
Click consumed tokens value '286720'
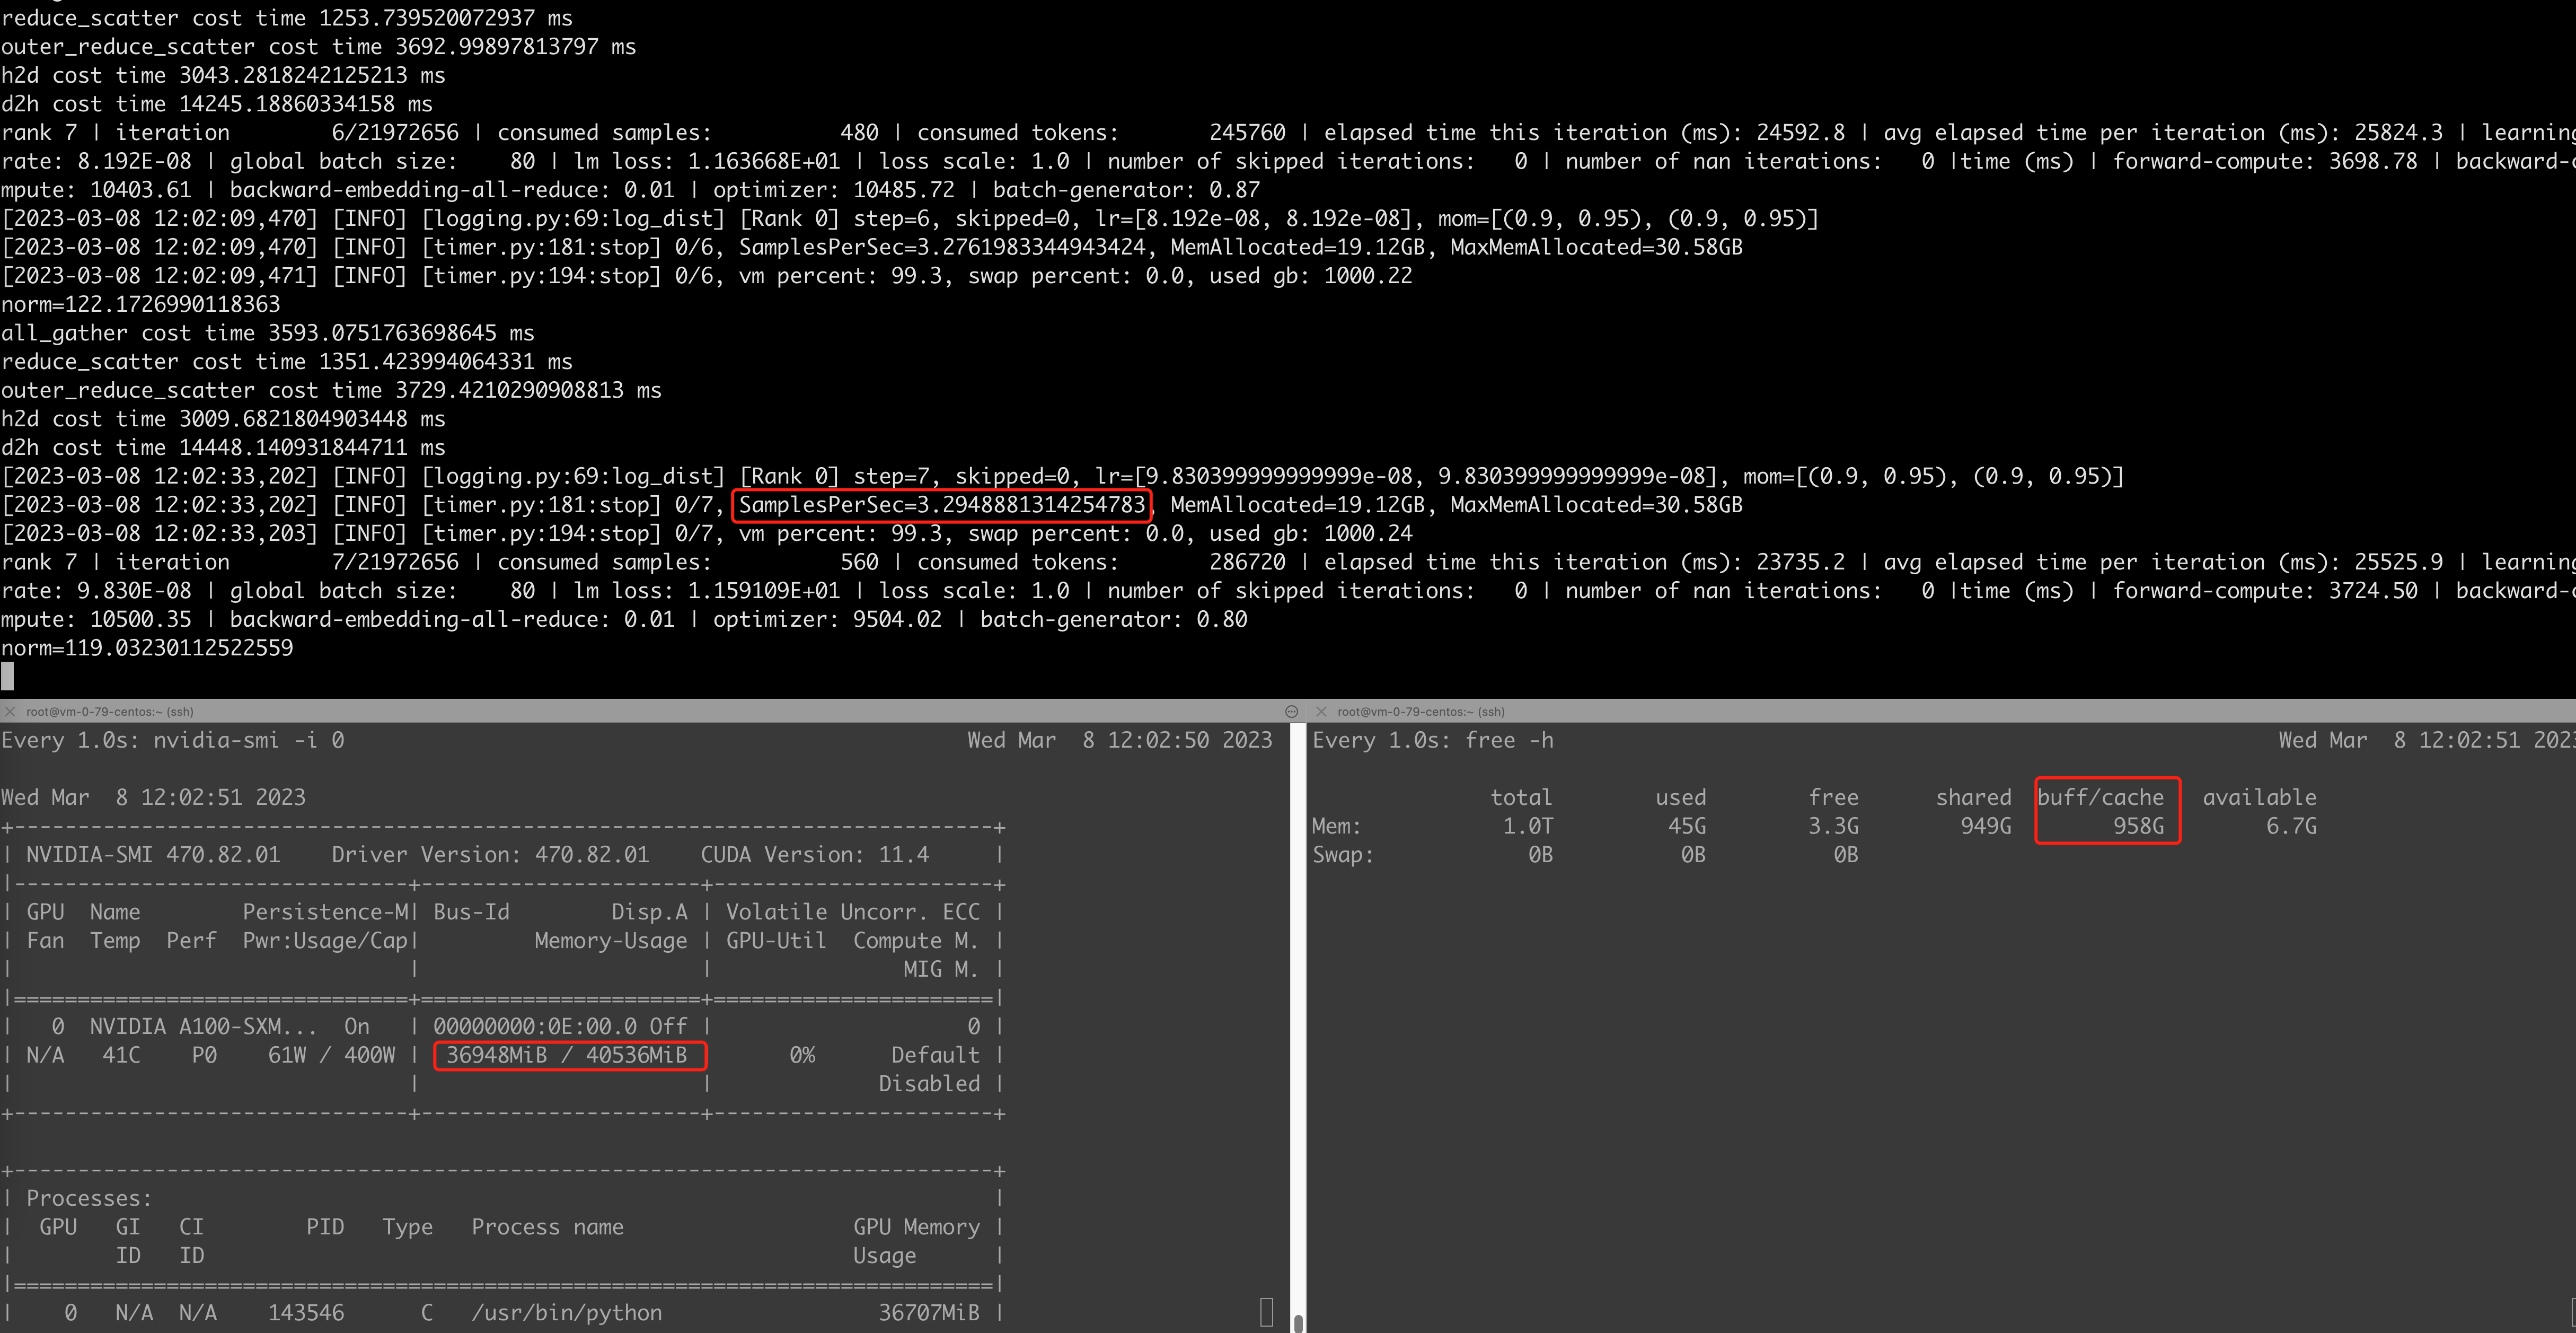(1247, 563)
